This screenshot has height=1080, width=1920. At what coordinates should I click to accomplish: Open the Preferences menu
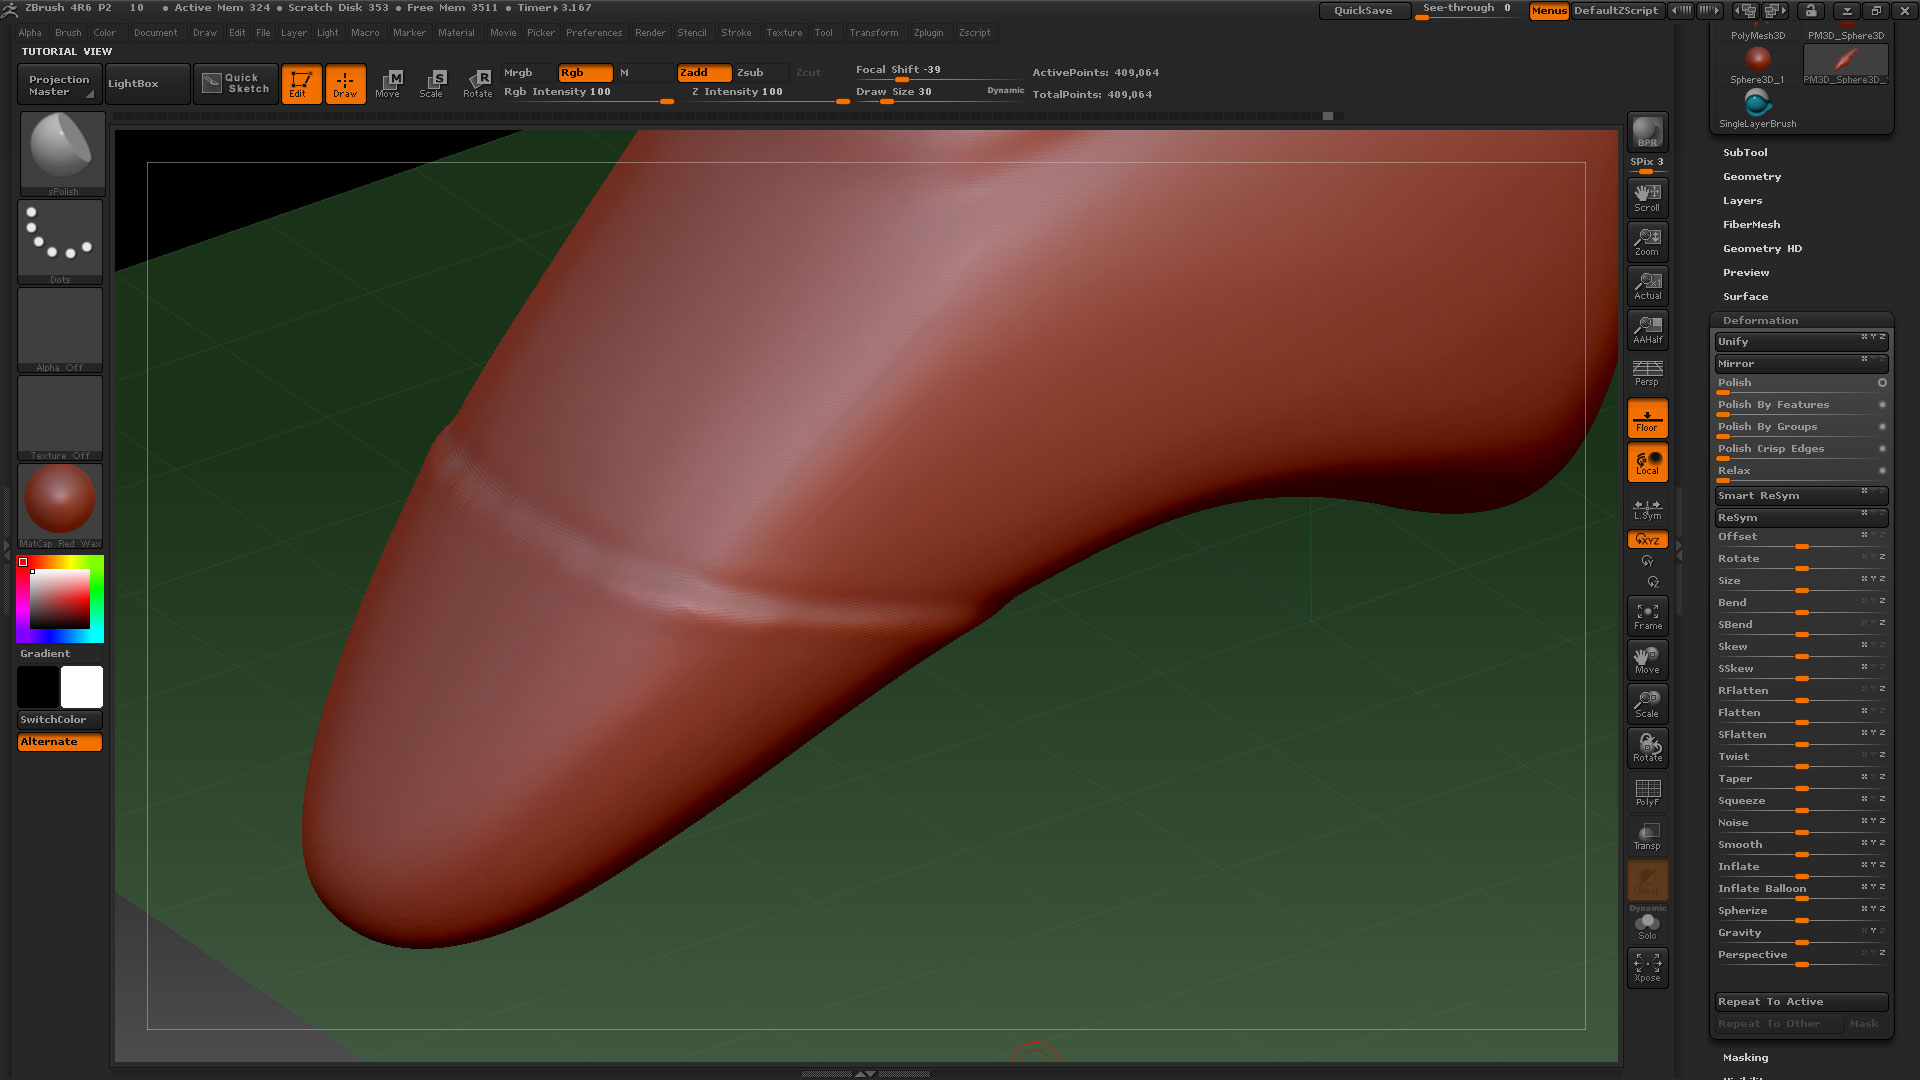click(x=594, y=33)
